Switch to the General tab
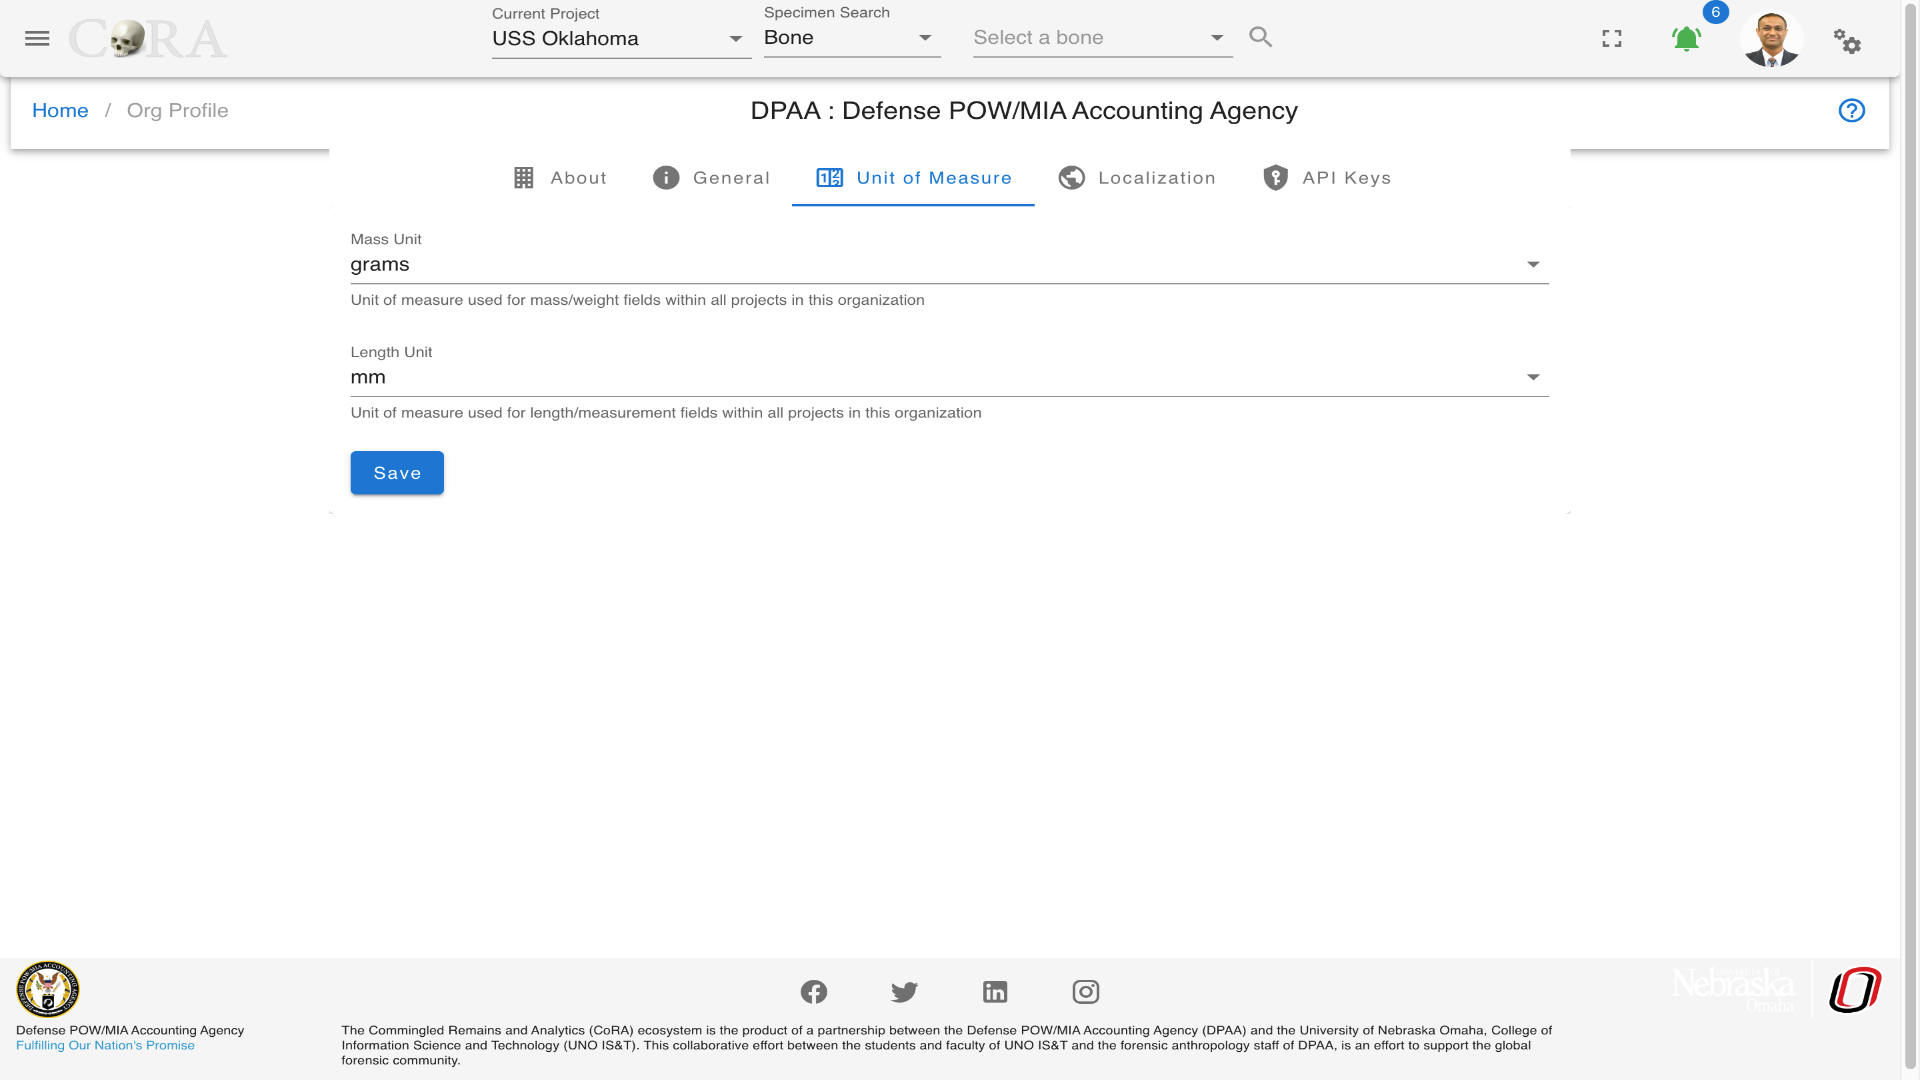Screen dimensions: 1920x1080 [711, 178]
